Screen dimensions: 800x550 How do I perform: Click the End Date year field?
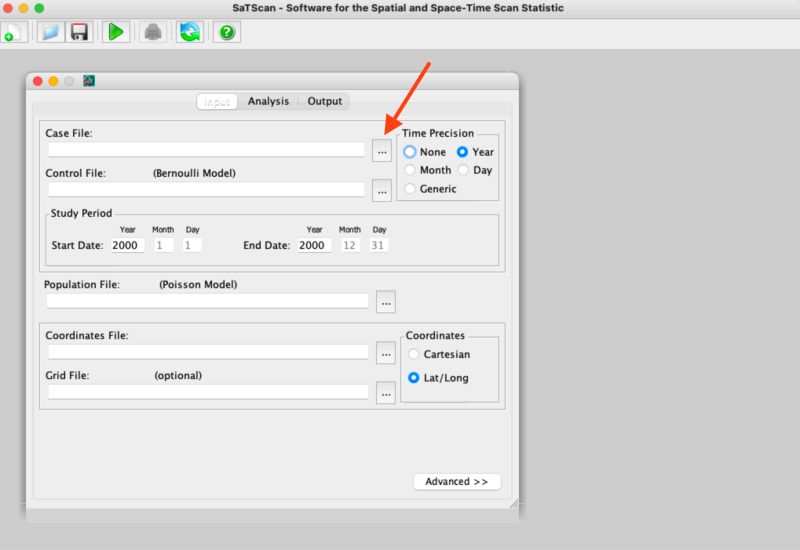click(x=314, y=245)
